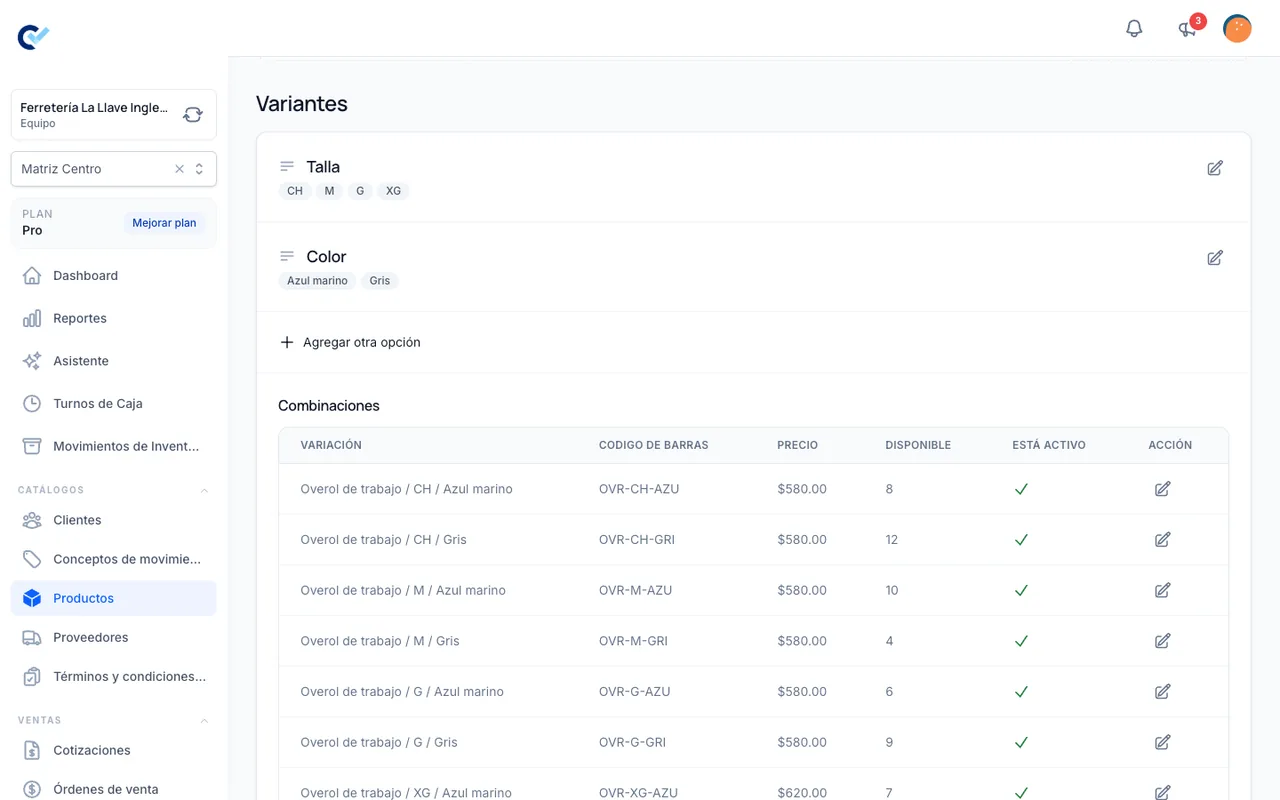Edit the M / Azul marino combination
The height and width of the screenshot is (800, 1280).
click(x=1162, y=591)
